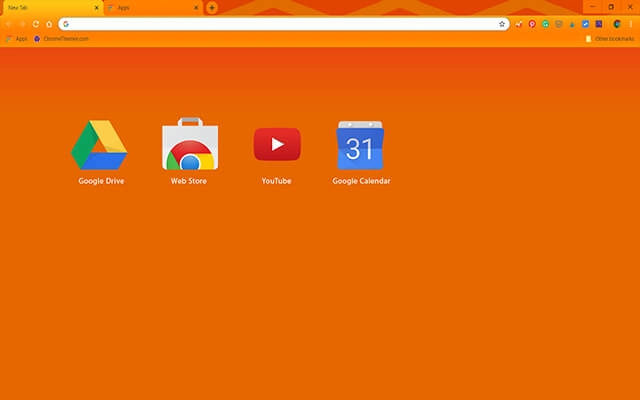Click the Google icon in address bar
Screen dimensions: 640x400
[x=66, y=24]
